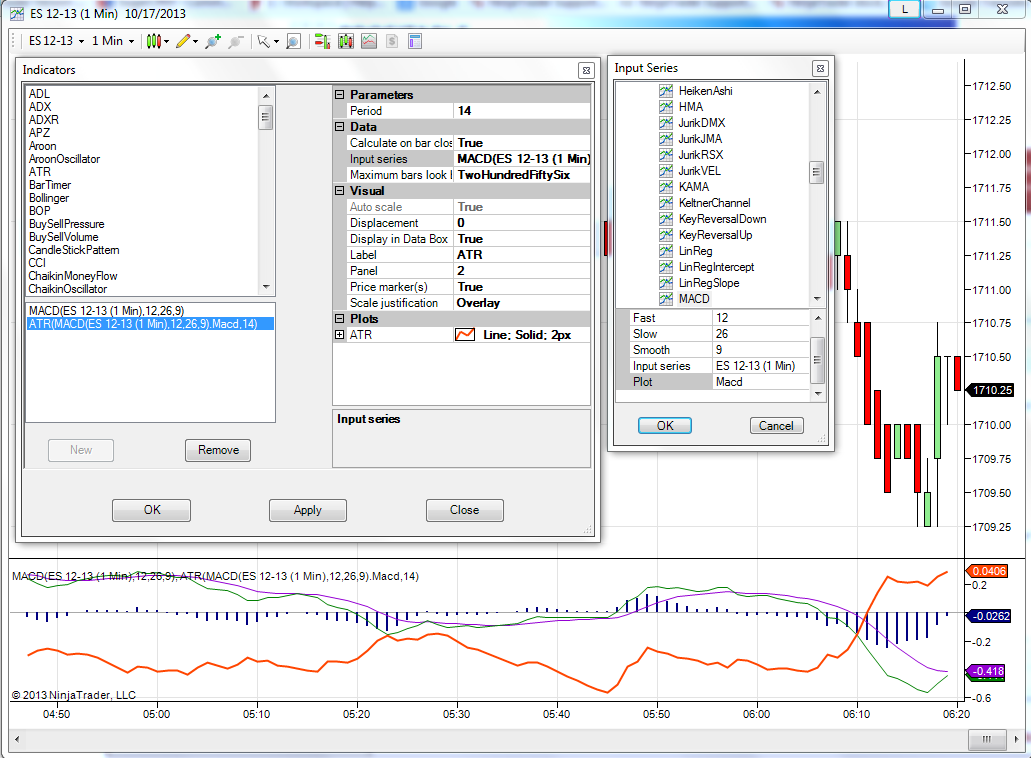Click the L link button in title bar
The image size is (1031, 758).
pos(905,9)
